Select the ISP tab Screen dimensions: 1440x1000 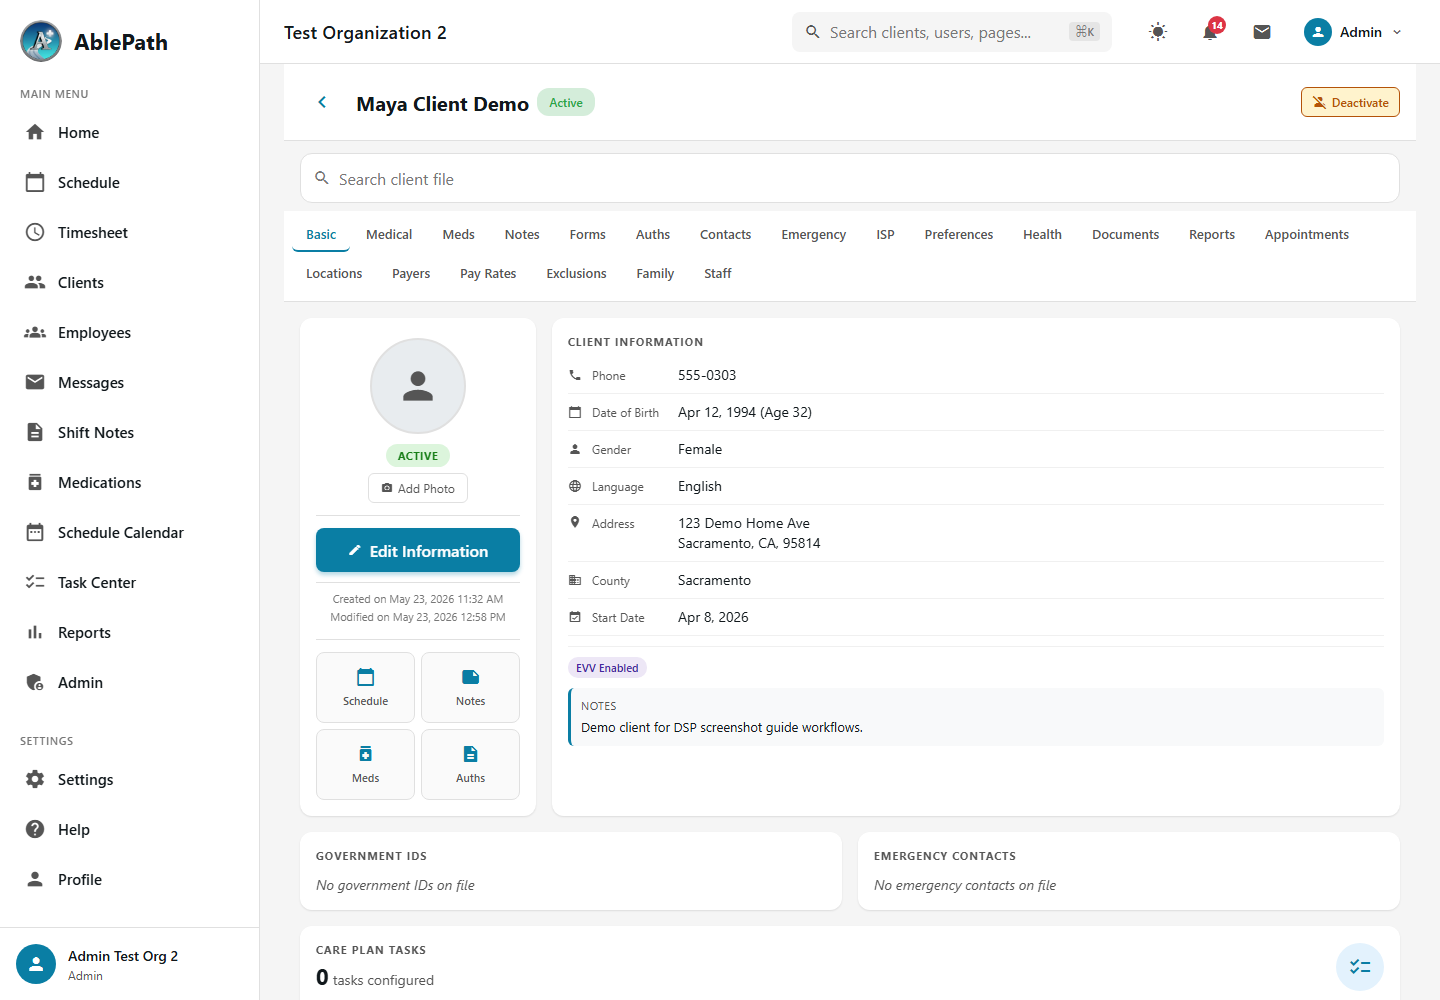(885, 234)
